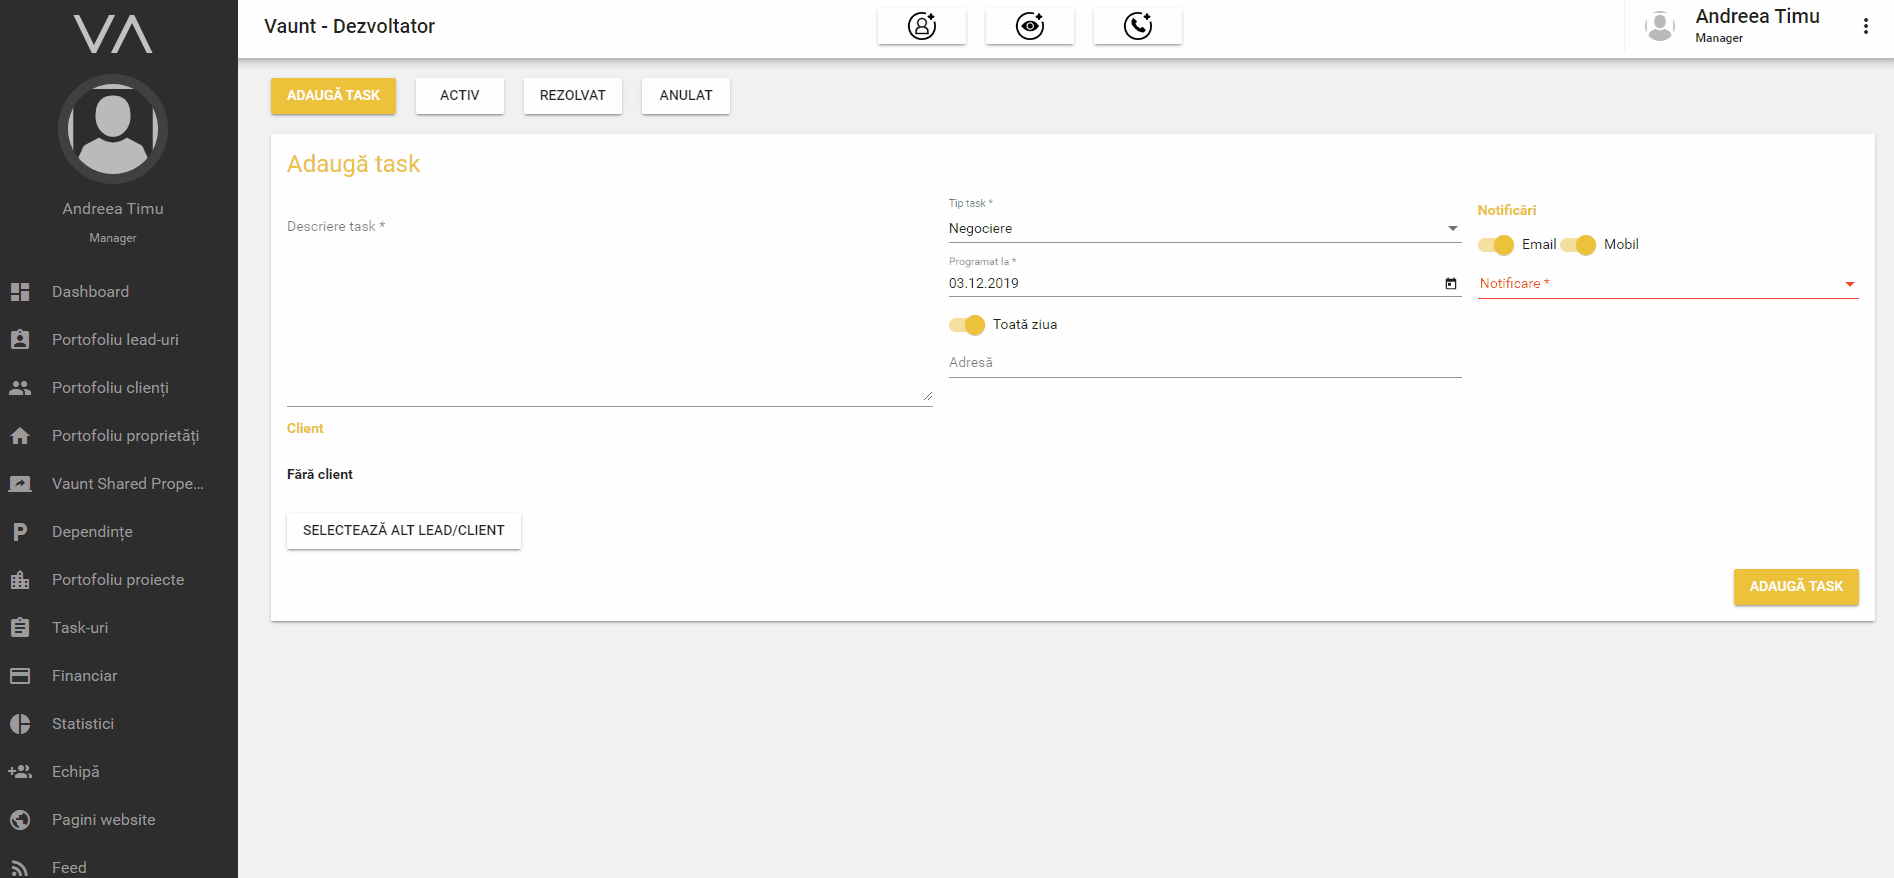The height and width of the screenshot is (878, 1894).
Task: Click the add contact icon in header
Action: coord(921,26)
